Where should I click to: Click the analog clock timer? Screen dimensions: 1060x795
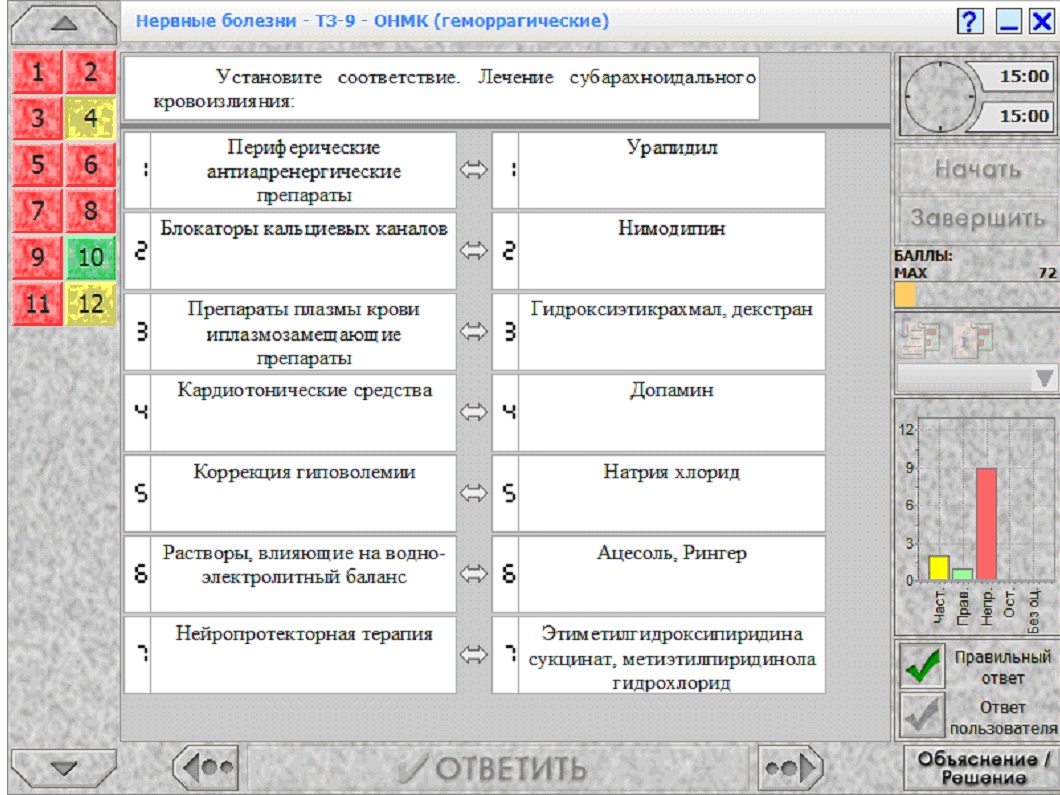(x=939, y=97)
